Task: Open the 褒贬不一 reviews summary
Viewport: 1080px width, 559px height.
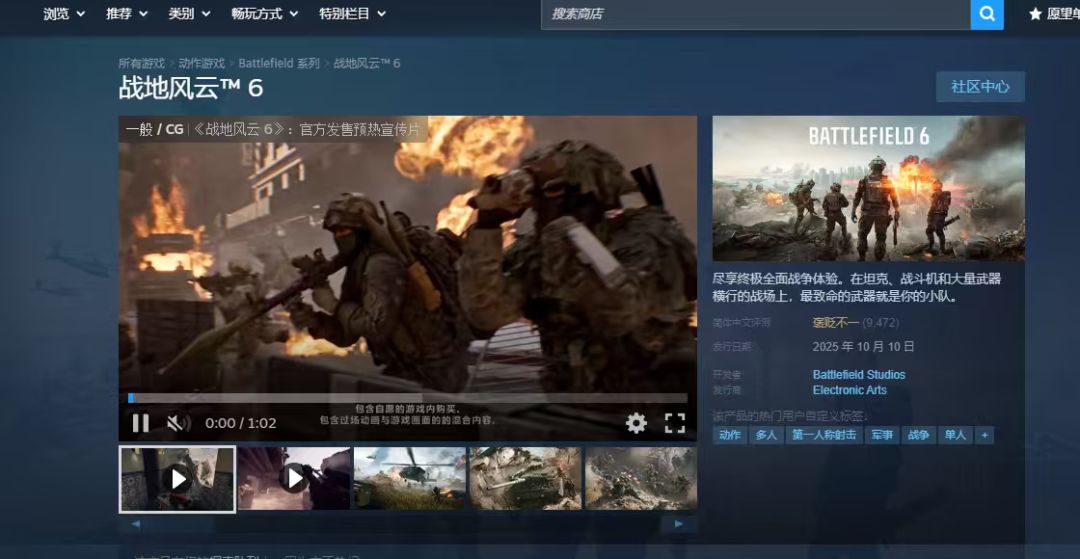Action: tap(835, 323)
